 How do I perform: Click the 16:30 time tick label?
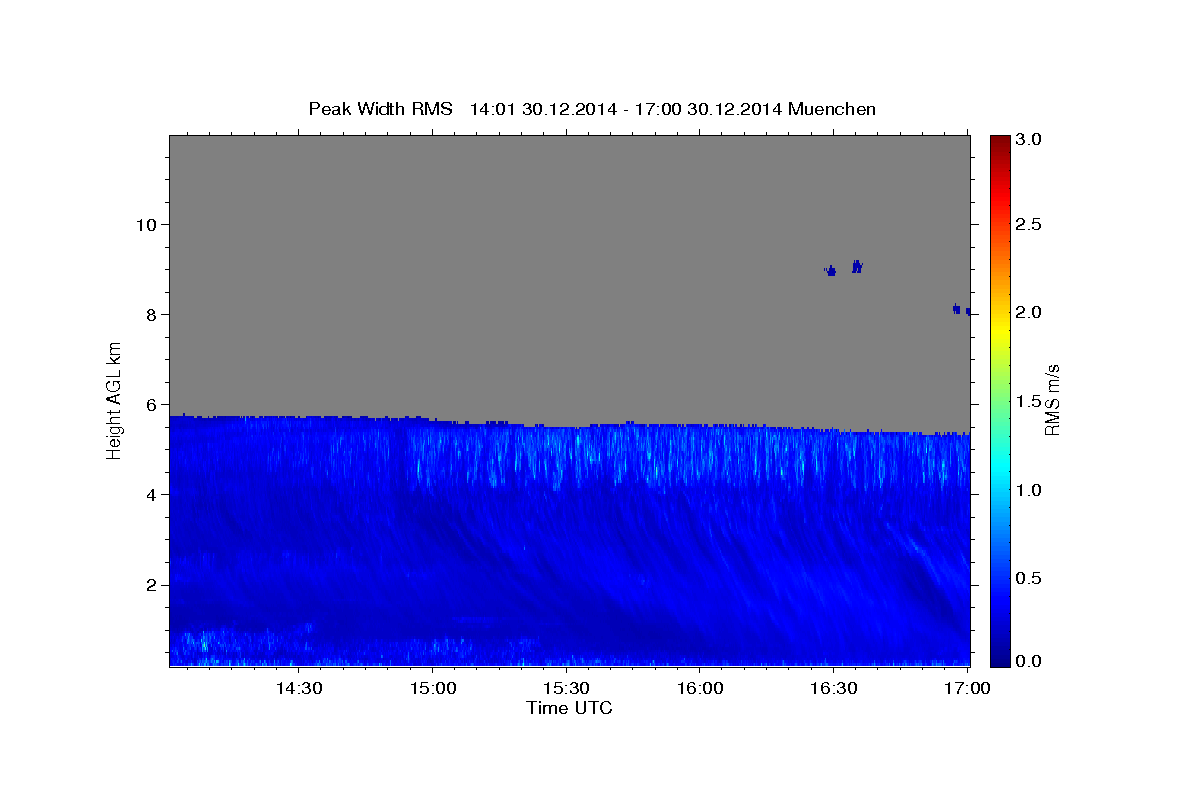[x=834, y=688]
